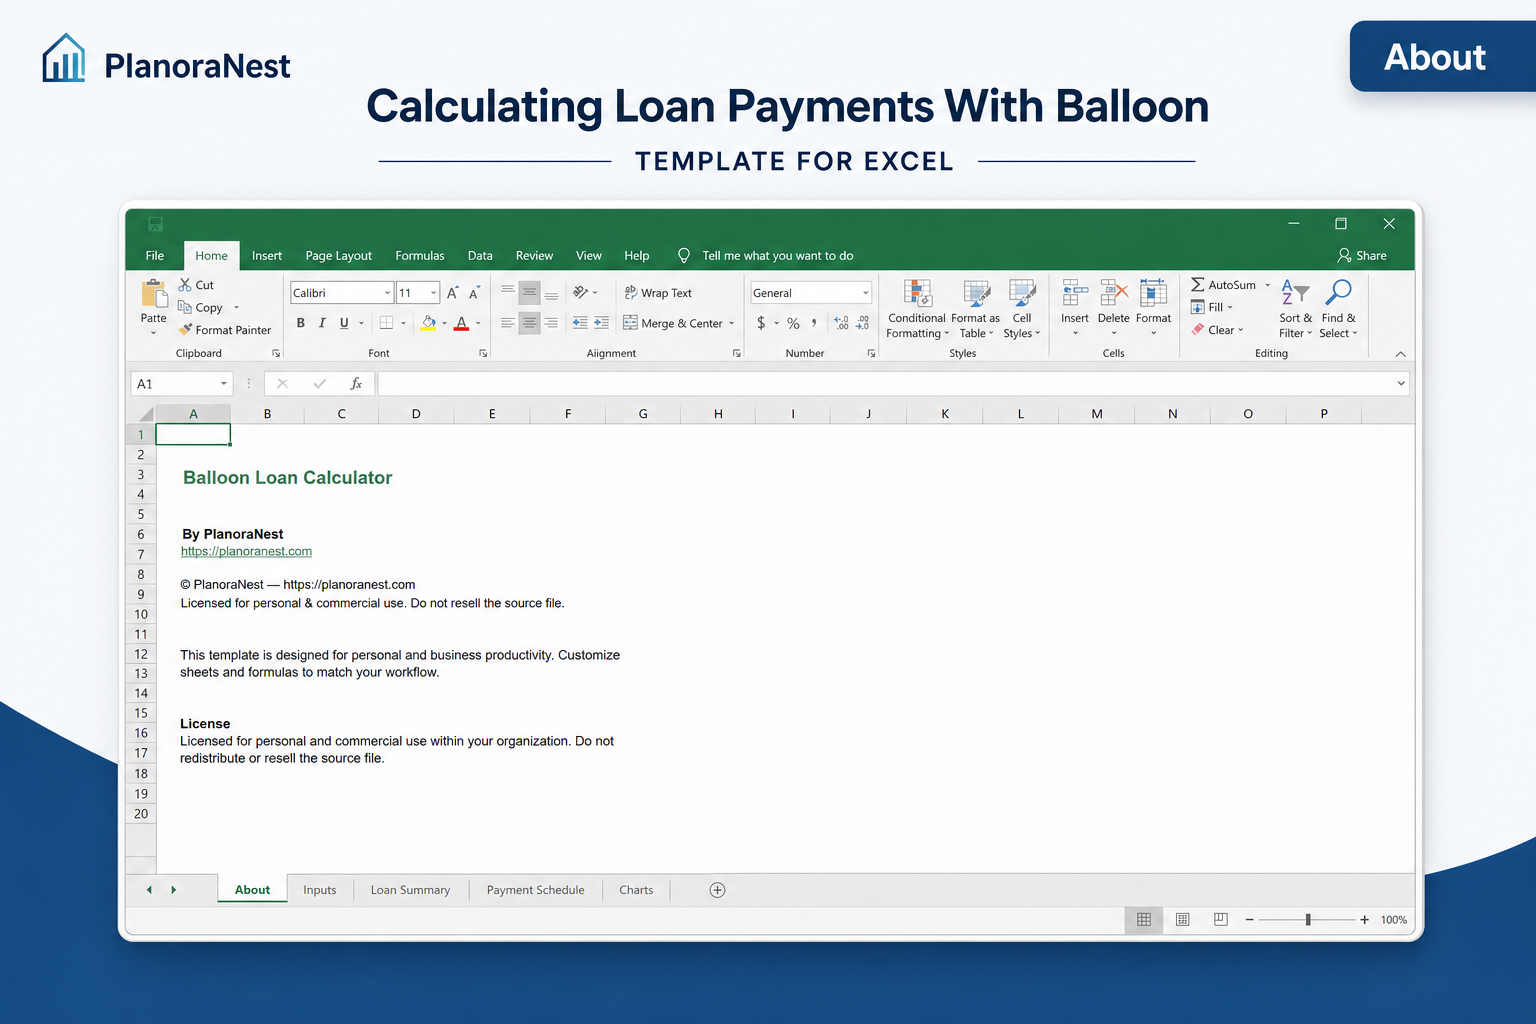Open the Page Layout tab
The image size is (1536, 1024).
click(x=338, y=256)
